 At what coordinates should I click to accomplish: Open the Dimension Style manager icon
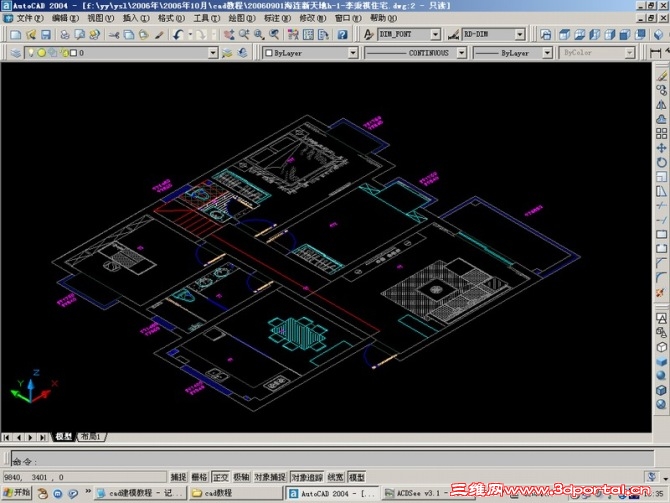454,35
